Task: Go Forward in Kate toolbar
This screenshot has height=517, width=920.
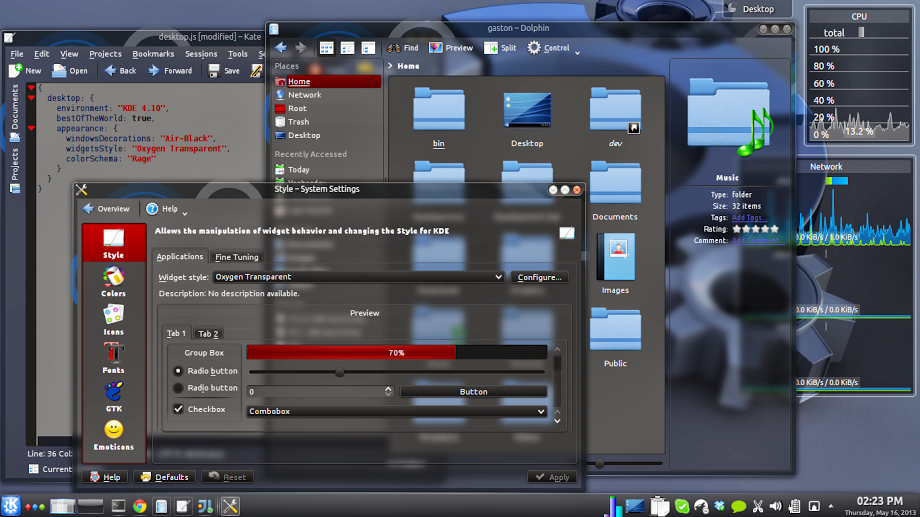Action: 170,70
